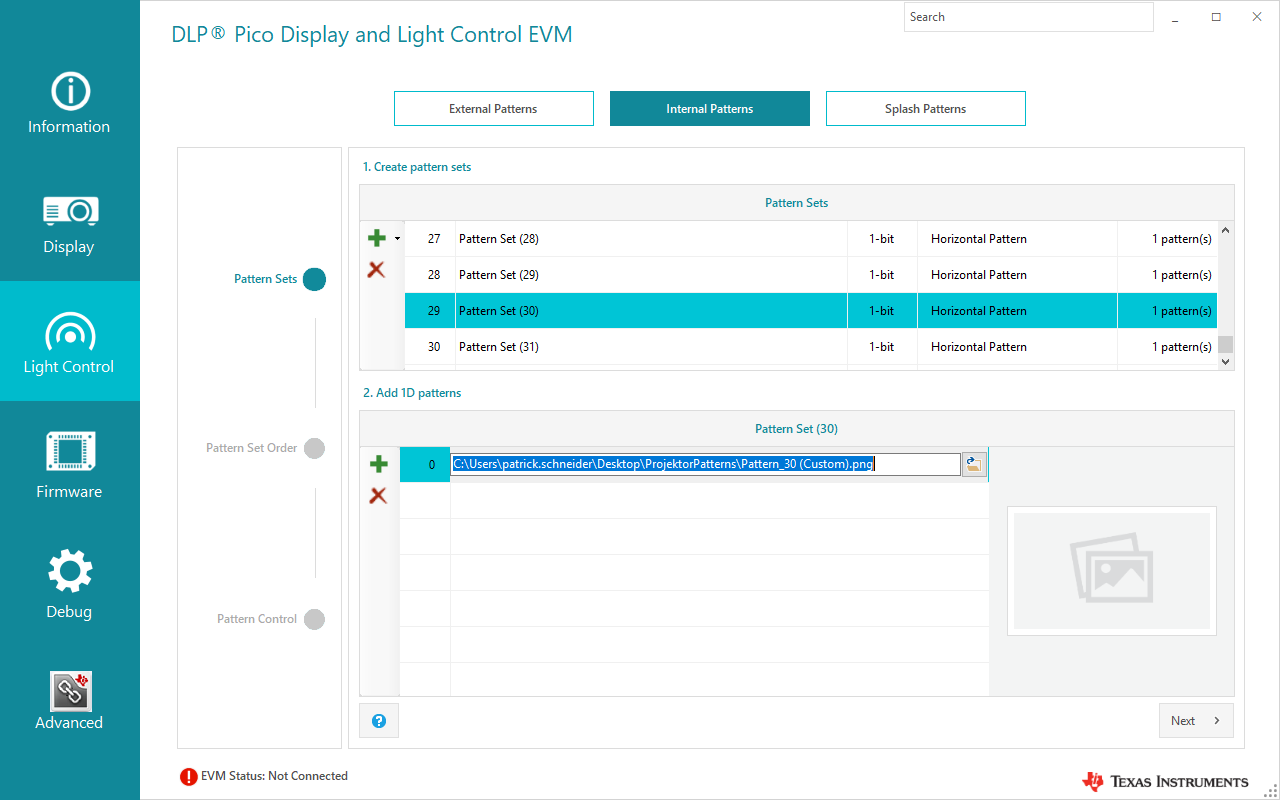Image resolution: width=1280 pixels, height=800 pixels.
Task: Open the Display projector icon
Action: [70, 211]
